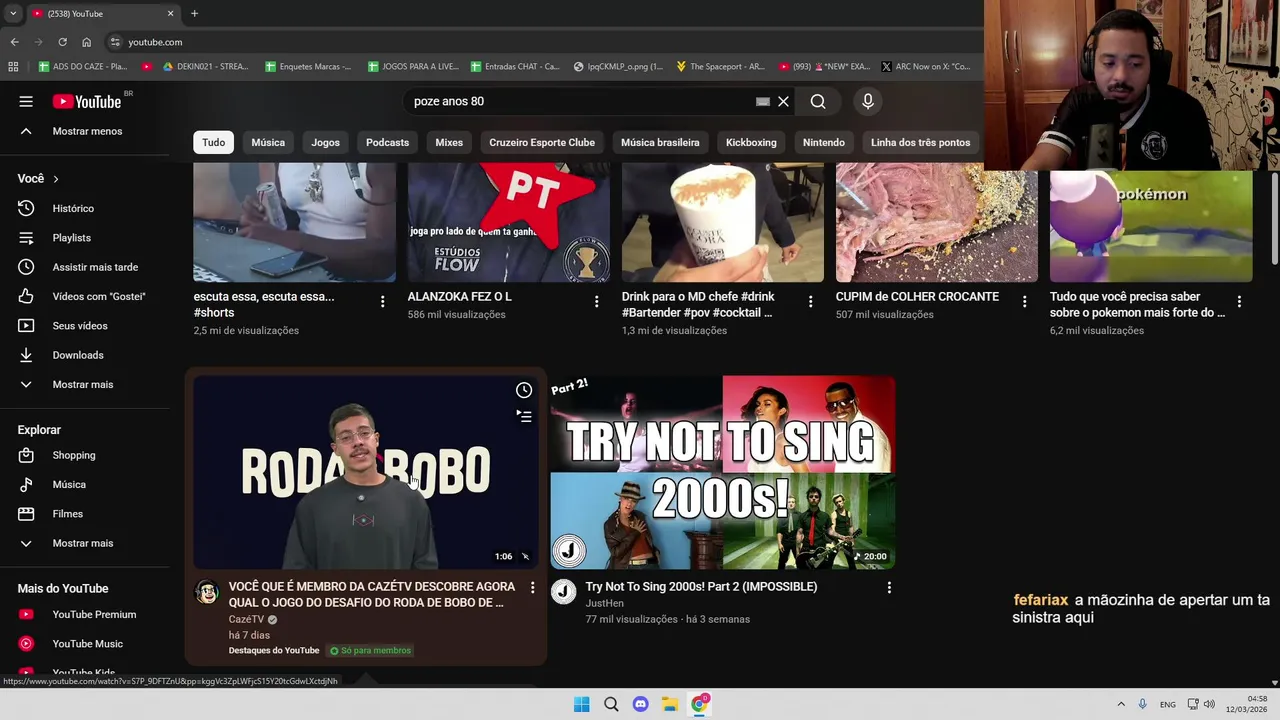Select the Mixes filter chip
Screen dimensions: 1280x720
click(x=449, y=142)
